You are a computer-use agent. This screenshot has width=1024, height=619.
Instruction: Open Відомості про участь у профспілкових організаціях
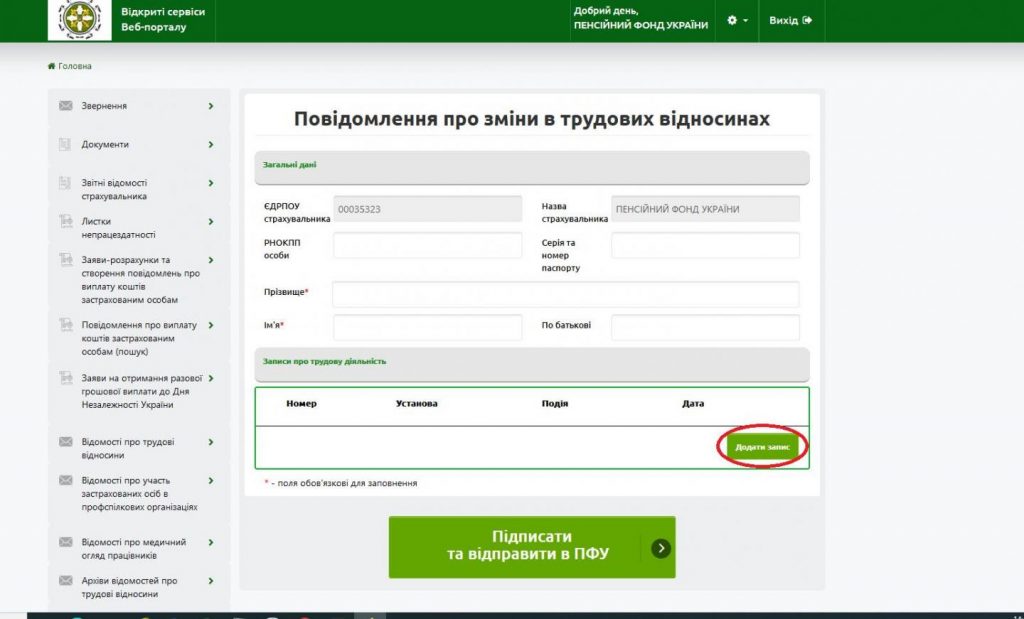pos(139,493)
